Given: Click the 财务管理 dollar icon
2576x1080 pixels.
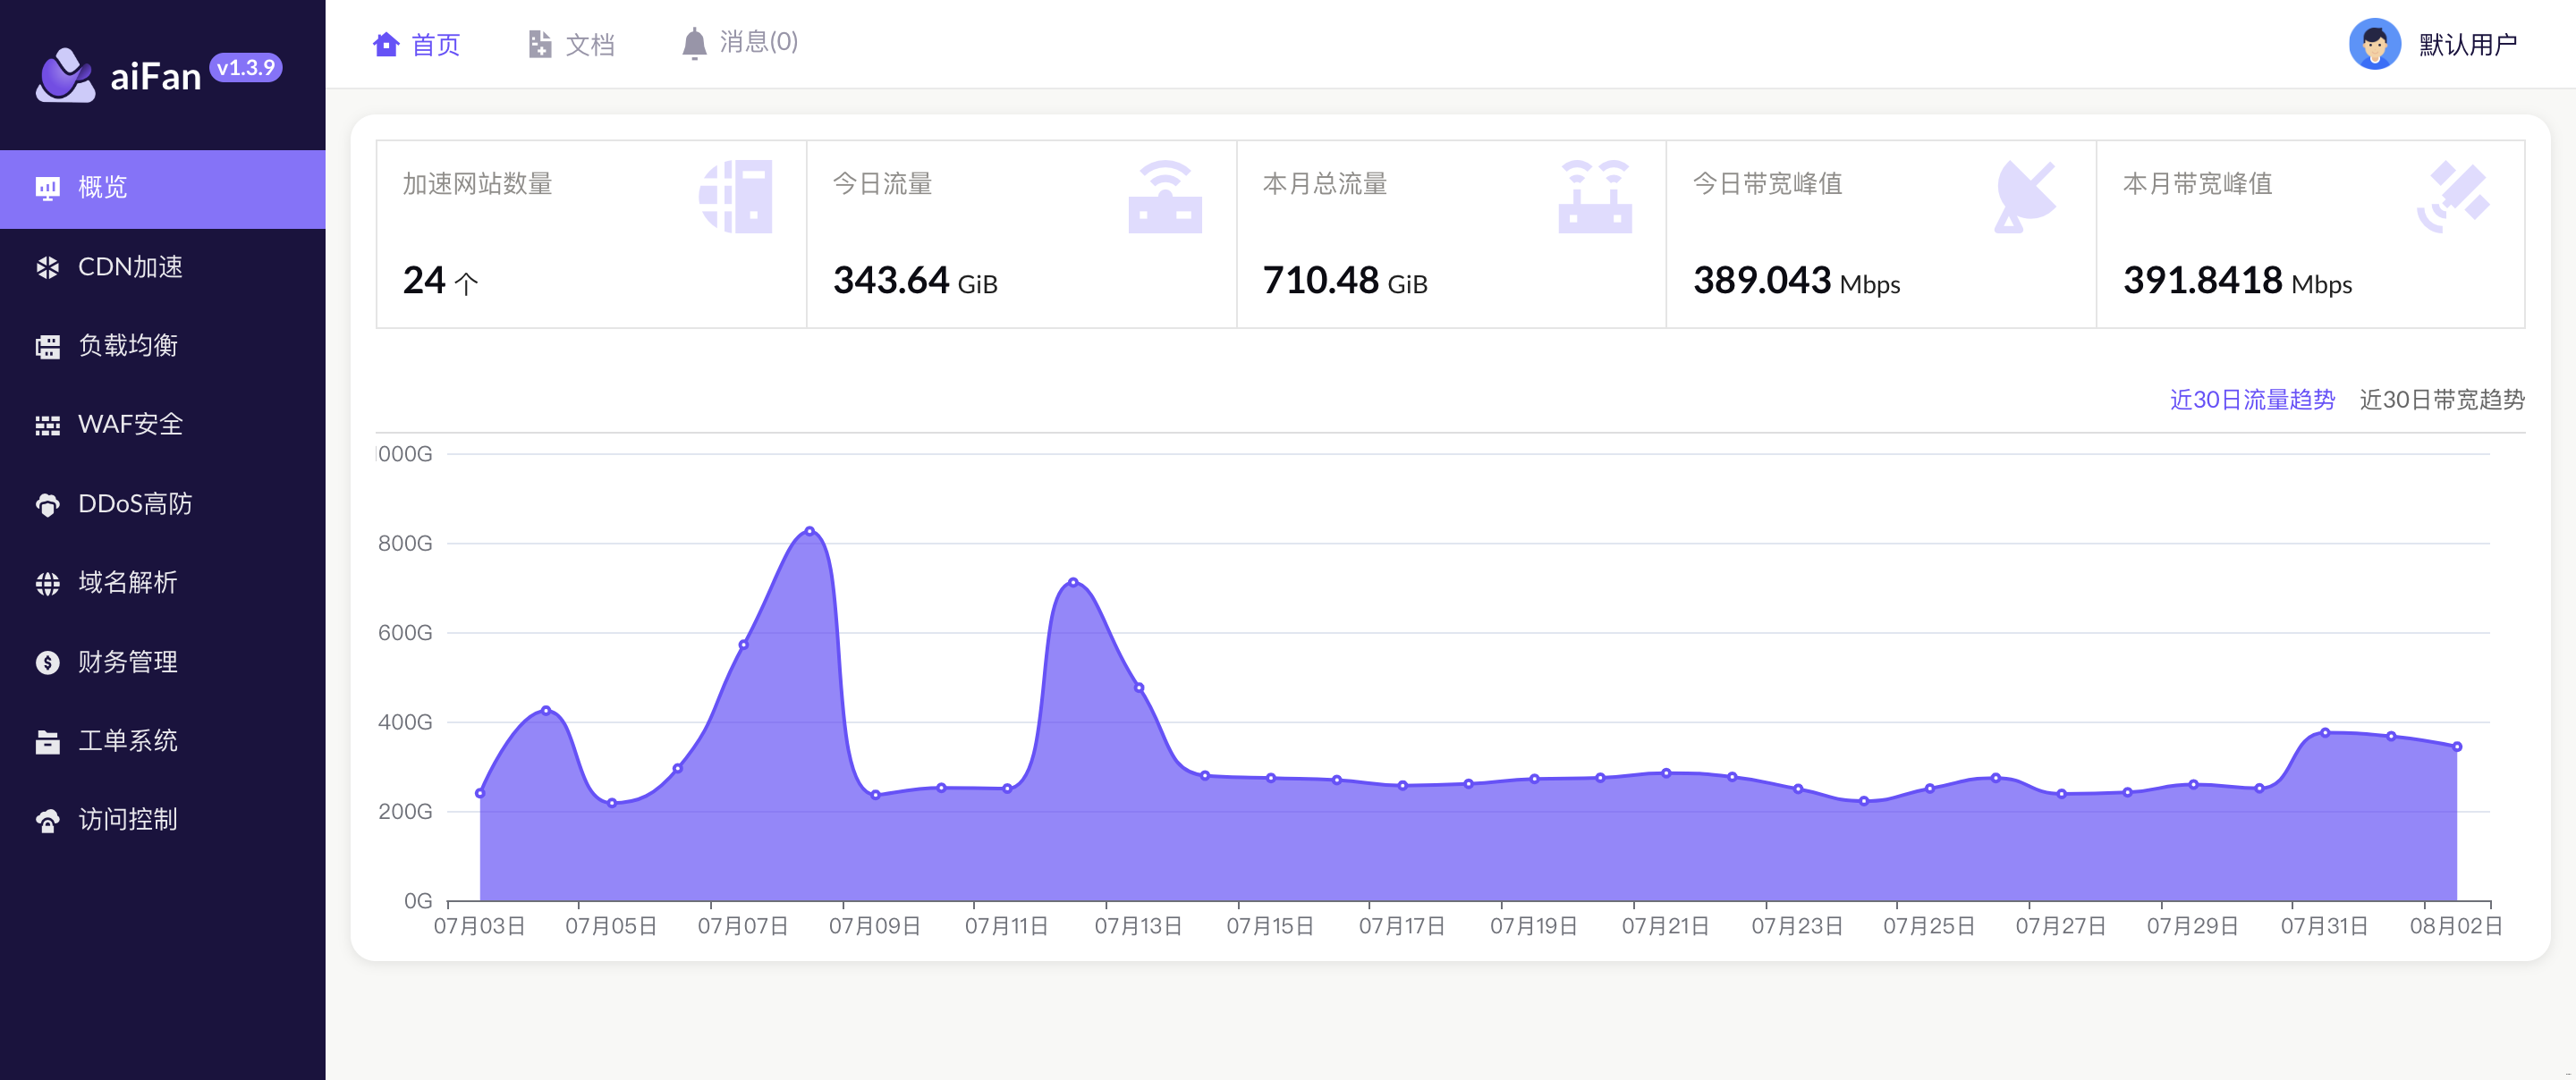Looking at the screenshot, I should [x=47, y=663].
